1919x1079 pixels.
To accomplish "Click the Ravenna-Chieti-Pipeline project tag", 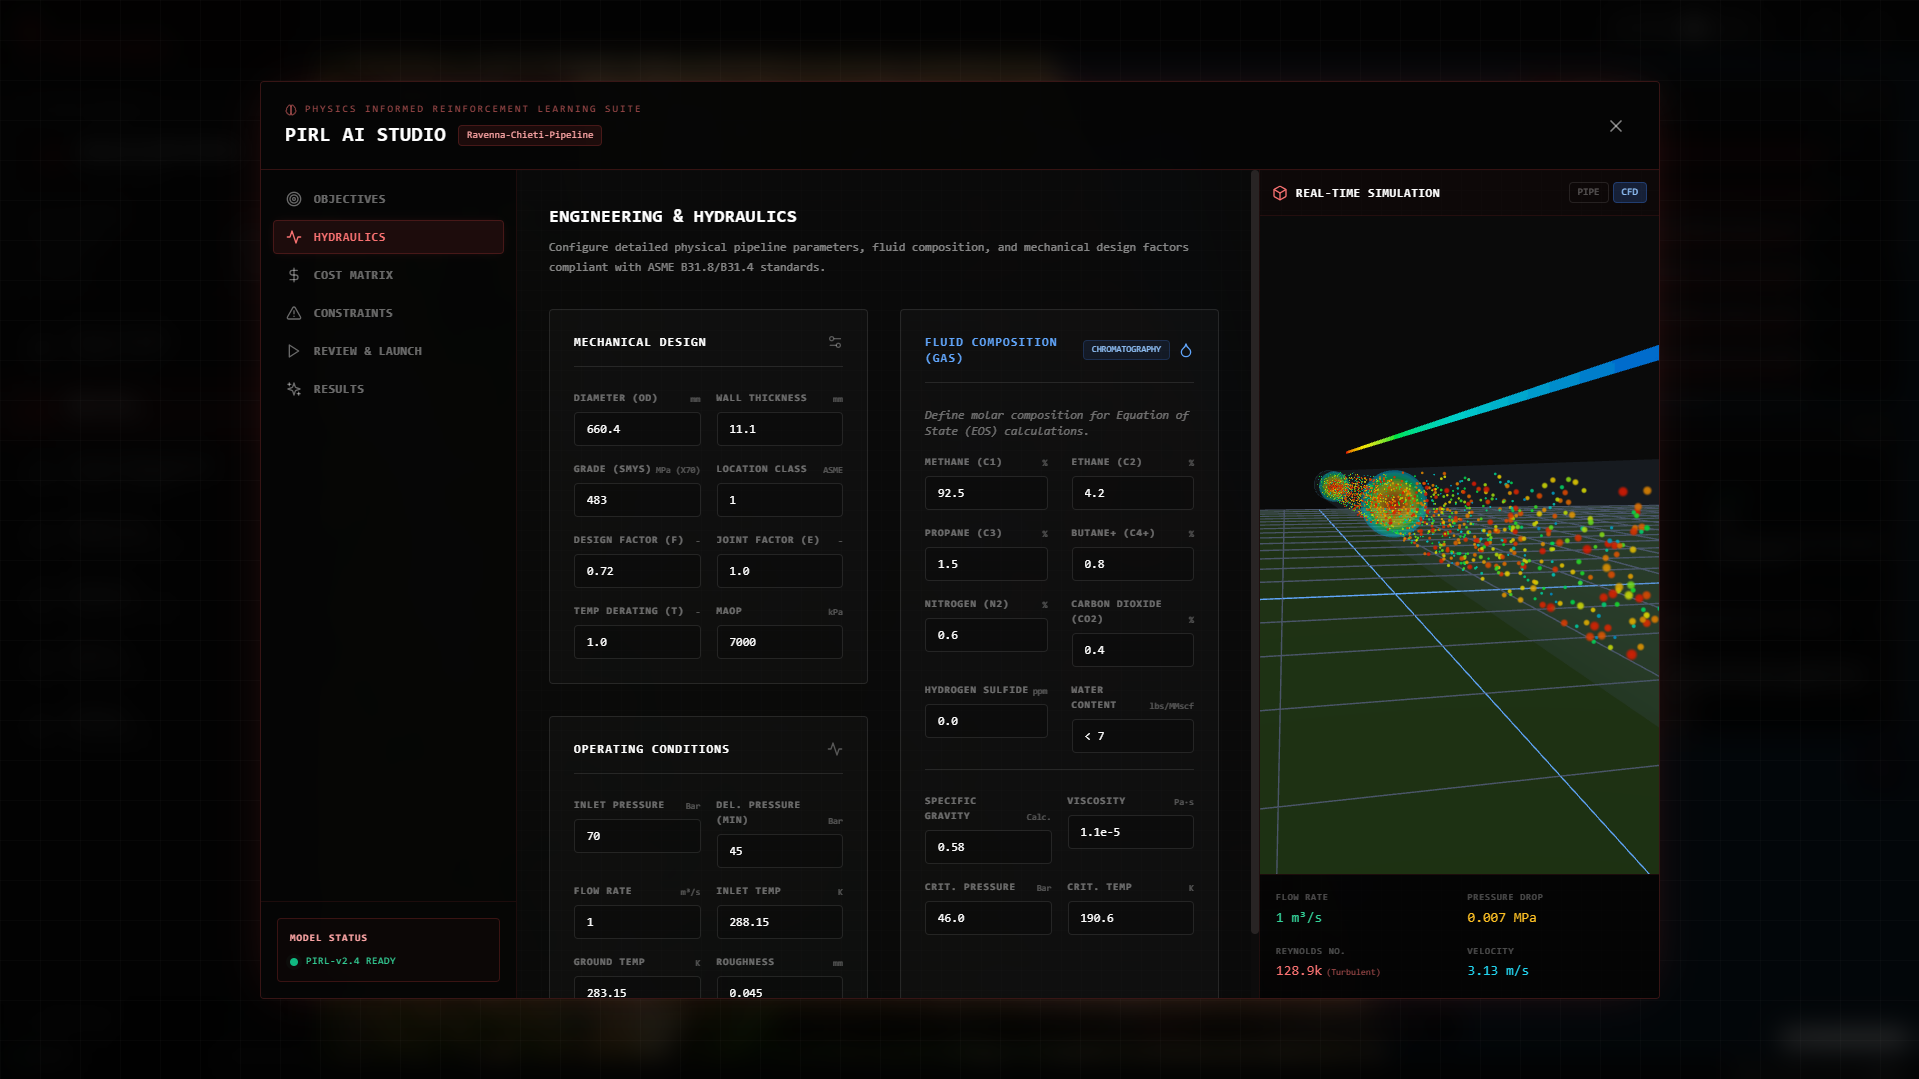I will (529, 135).
